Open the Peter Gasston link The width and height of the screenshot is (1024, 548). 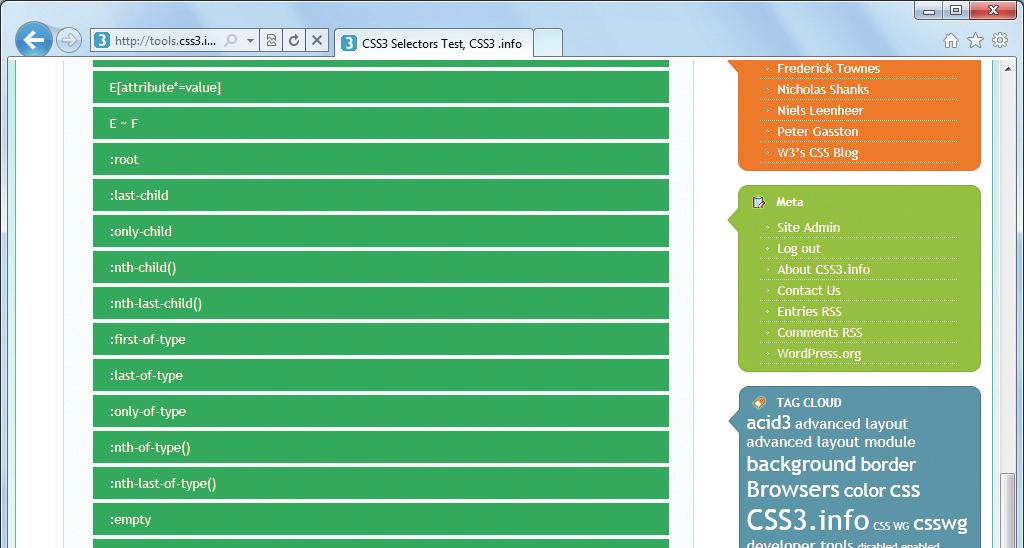(818, 131)
